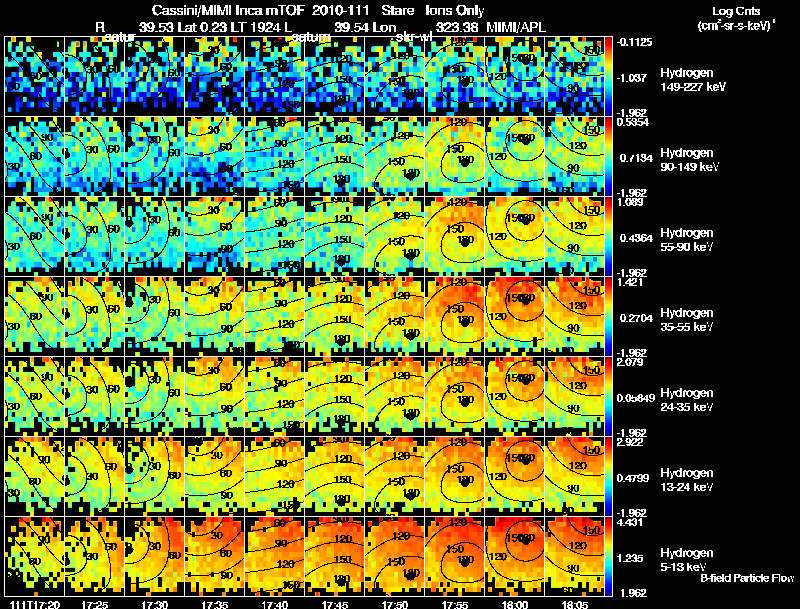Screen dimensions: 800x609
Task: Select the color scale bar for 5-13 keV
Action: coord(608,556)
